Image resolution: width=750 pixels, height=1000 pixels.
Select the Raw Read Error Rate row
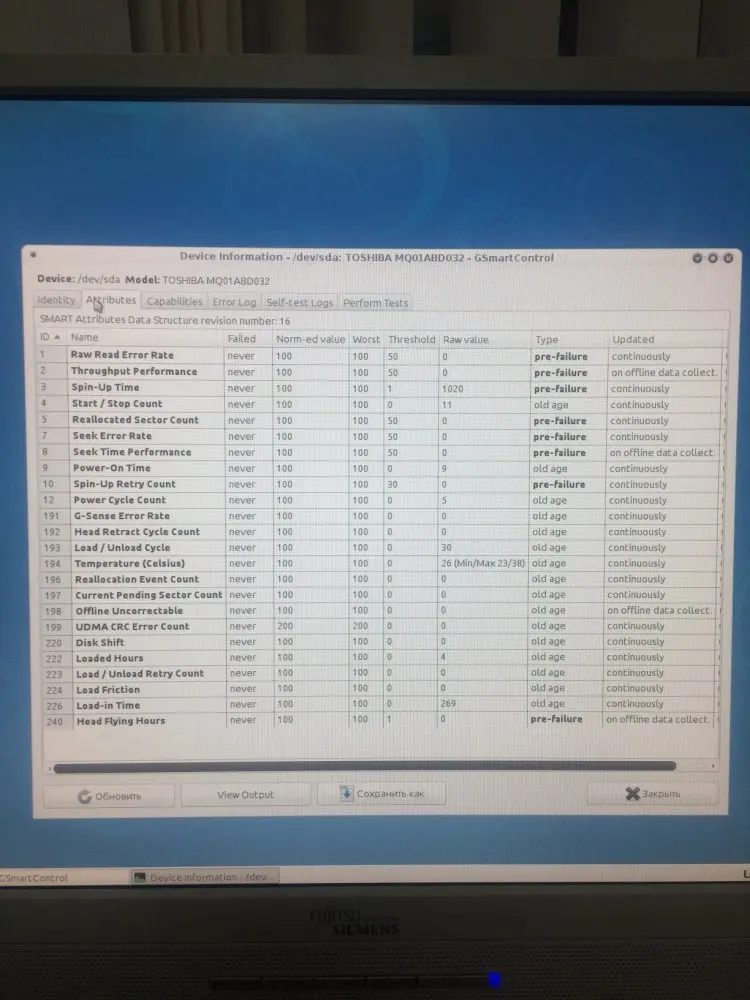(381, 355)
